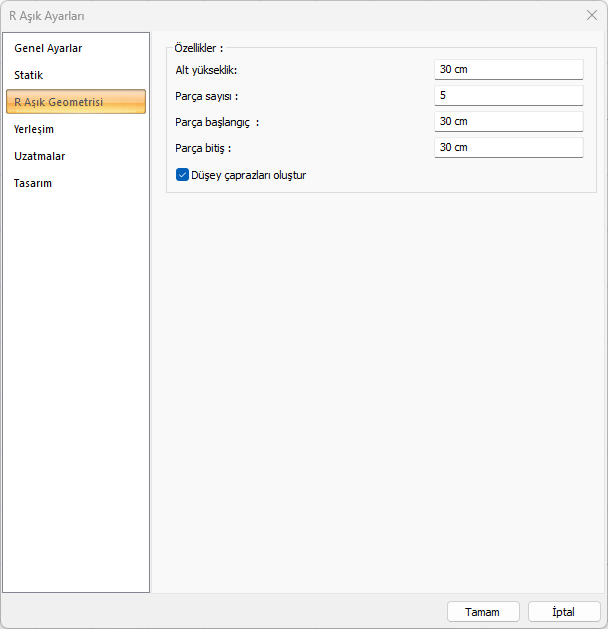Select the Parça bitiş value field
608x629 pixels.
508,147
